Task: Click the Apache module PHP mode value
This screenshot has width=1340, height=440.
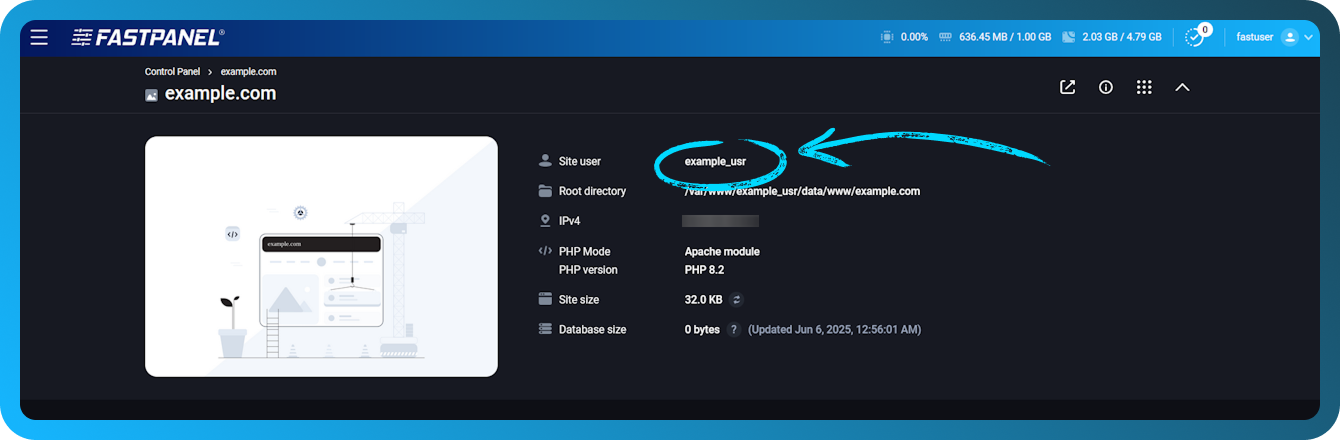Action: 721,252
